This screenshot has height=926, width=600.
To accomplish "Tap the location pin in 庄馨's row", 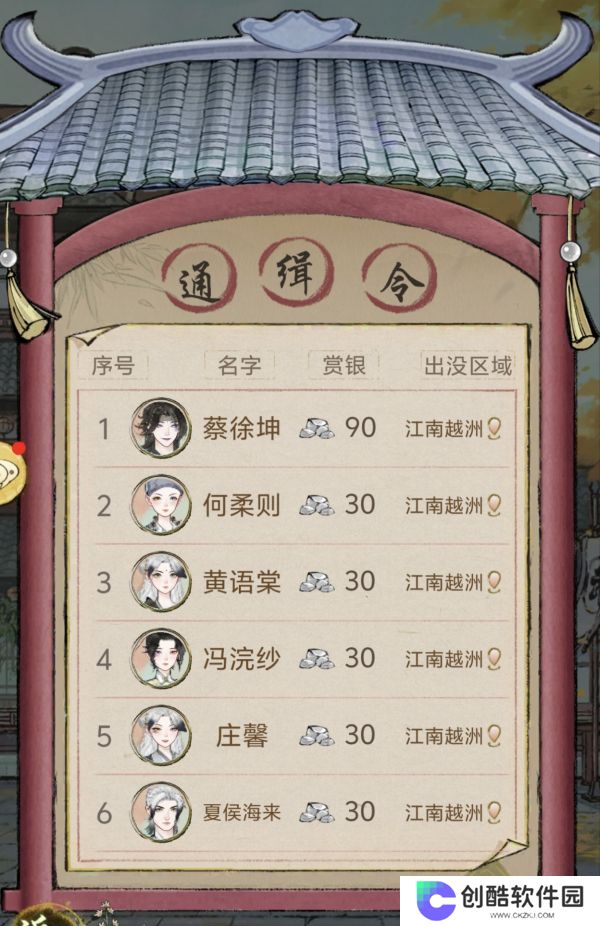I will (494, 735).
